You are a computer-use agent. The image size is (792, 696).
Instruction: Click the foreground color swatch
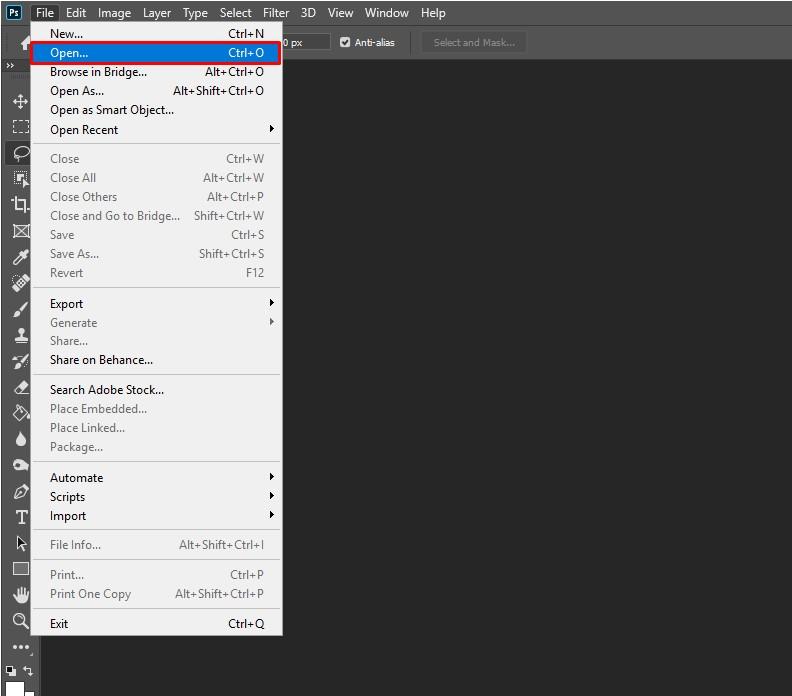[15, 688]
